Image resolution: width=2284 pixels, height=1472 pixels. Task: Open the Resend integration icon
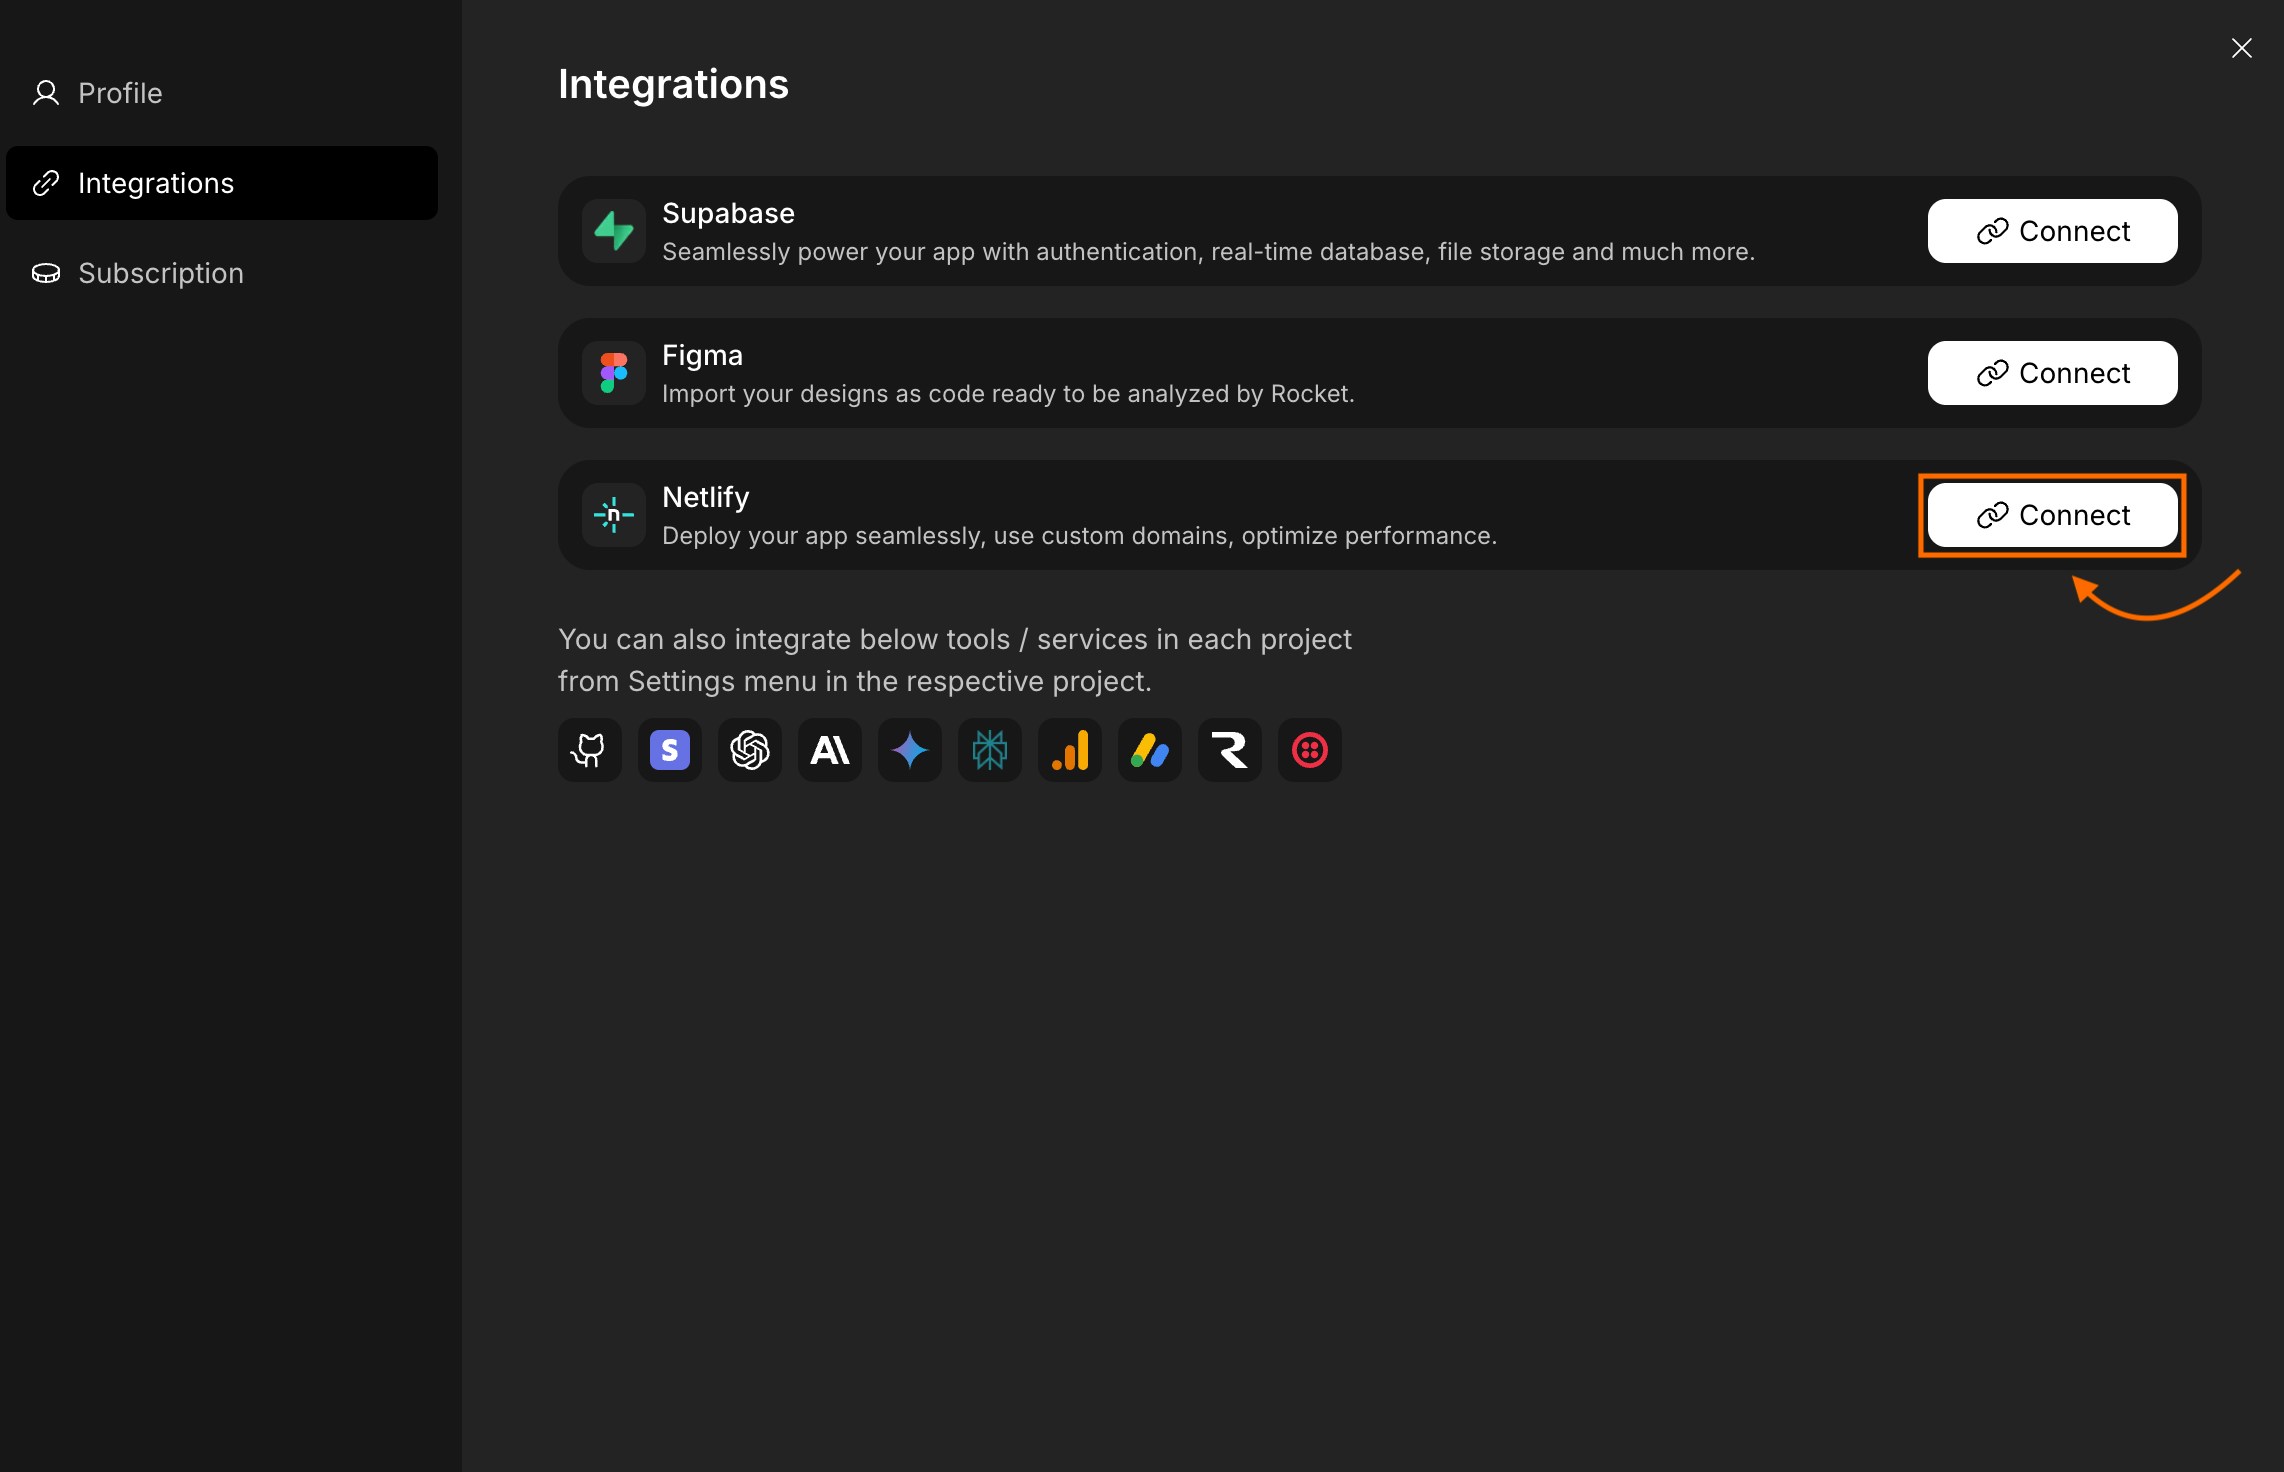click(1229, 750)
